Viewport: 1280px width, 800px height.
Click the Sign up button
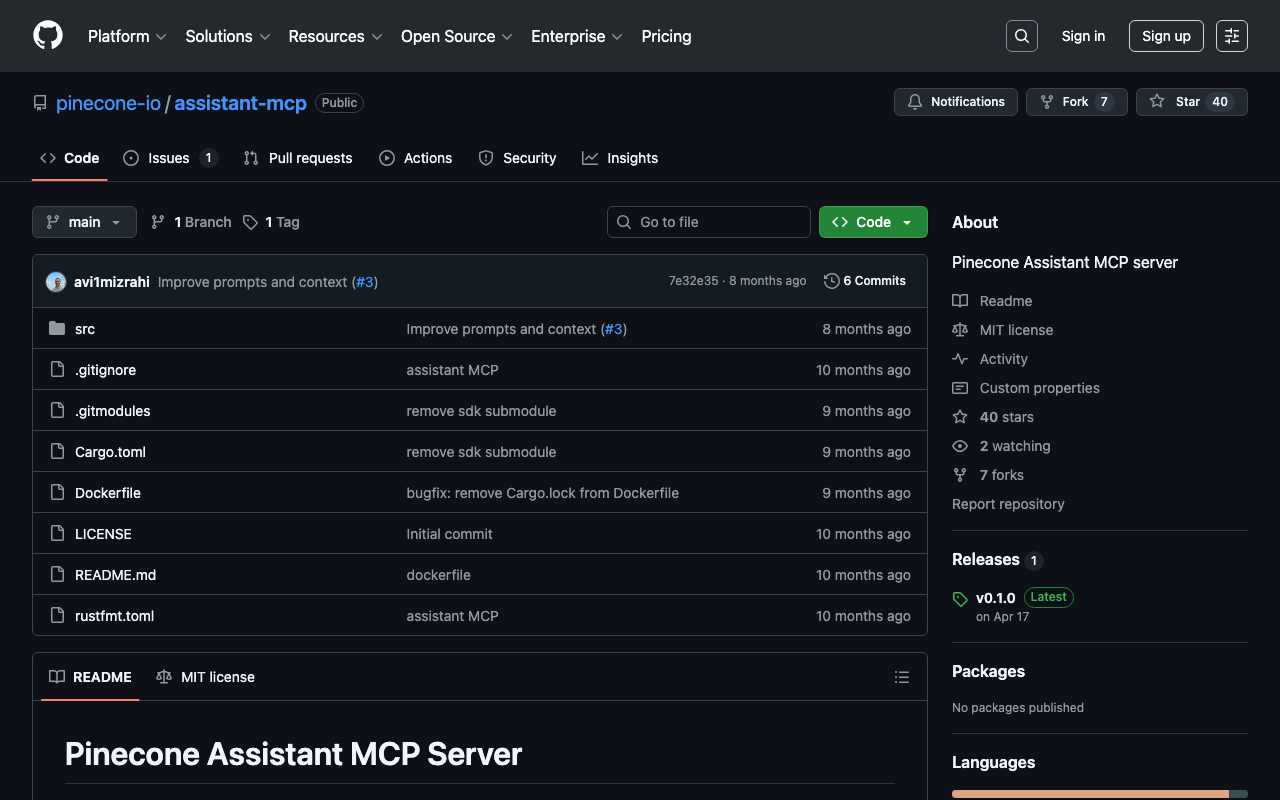(1165, 36)
